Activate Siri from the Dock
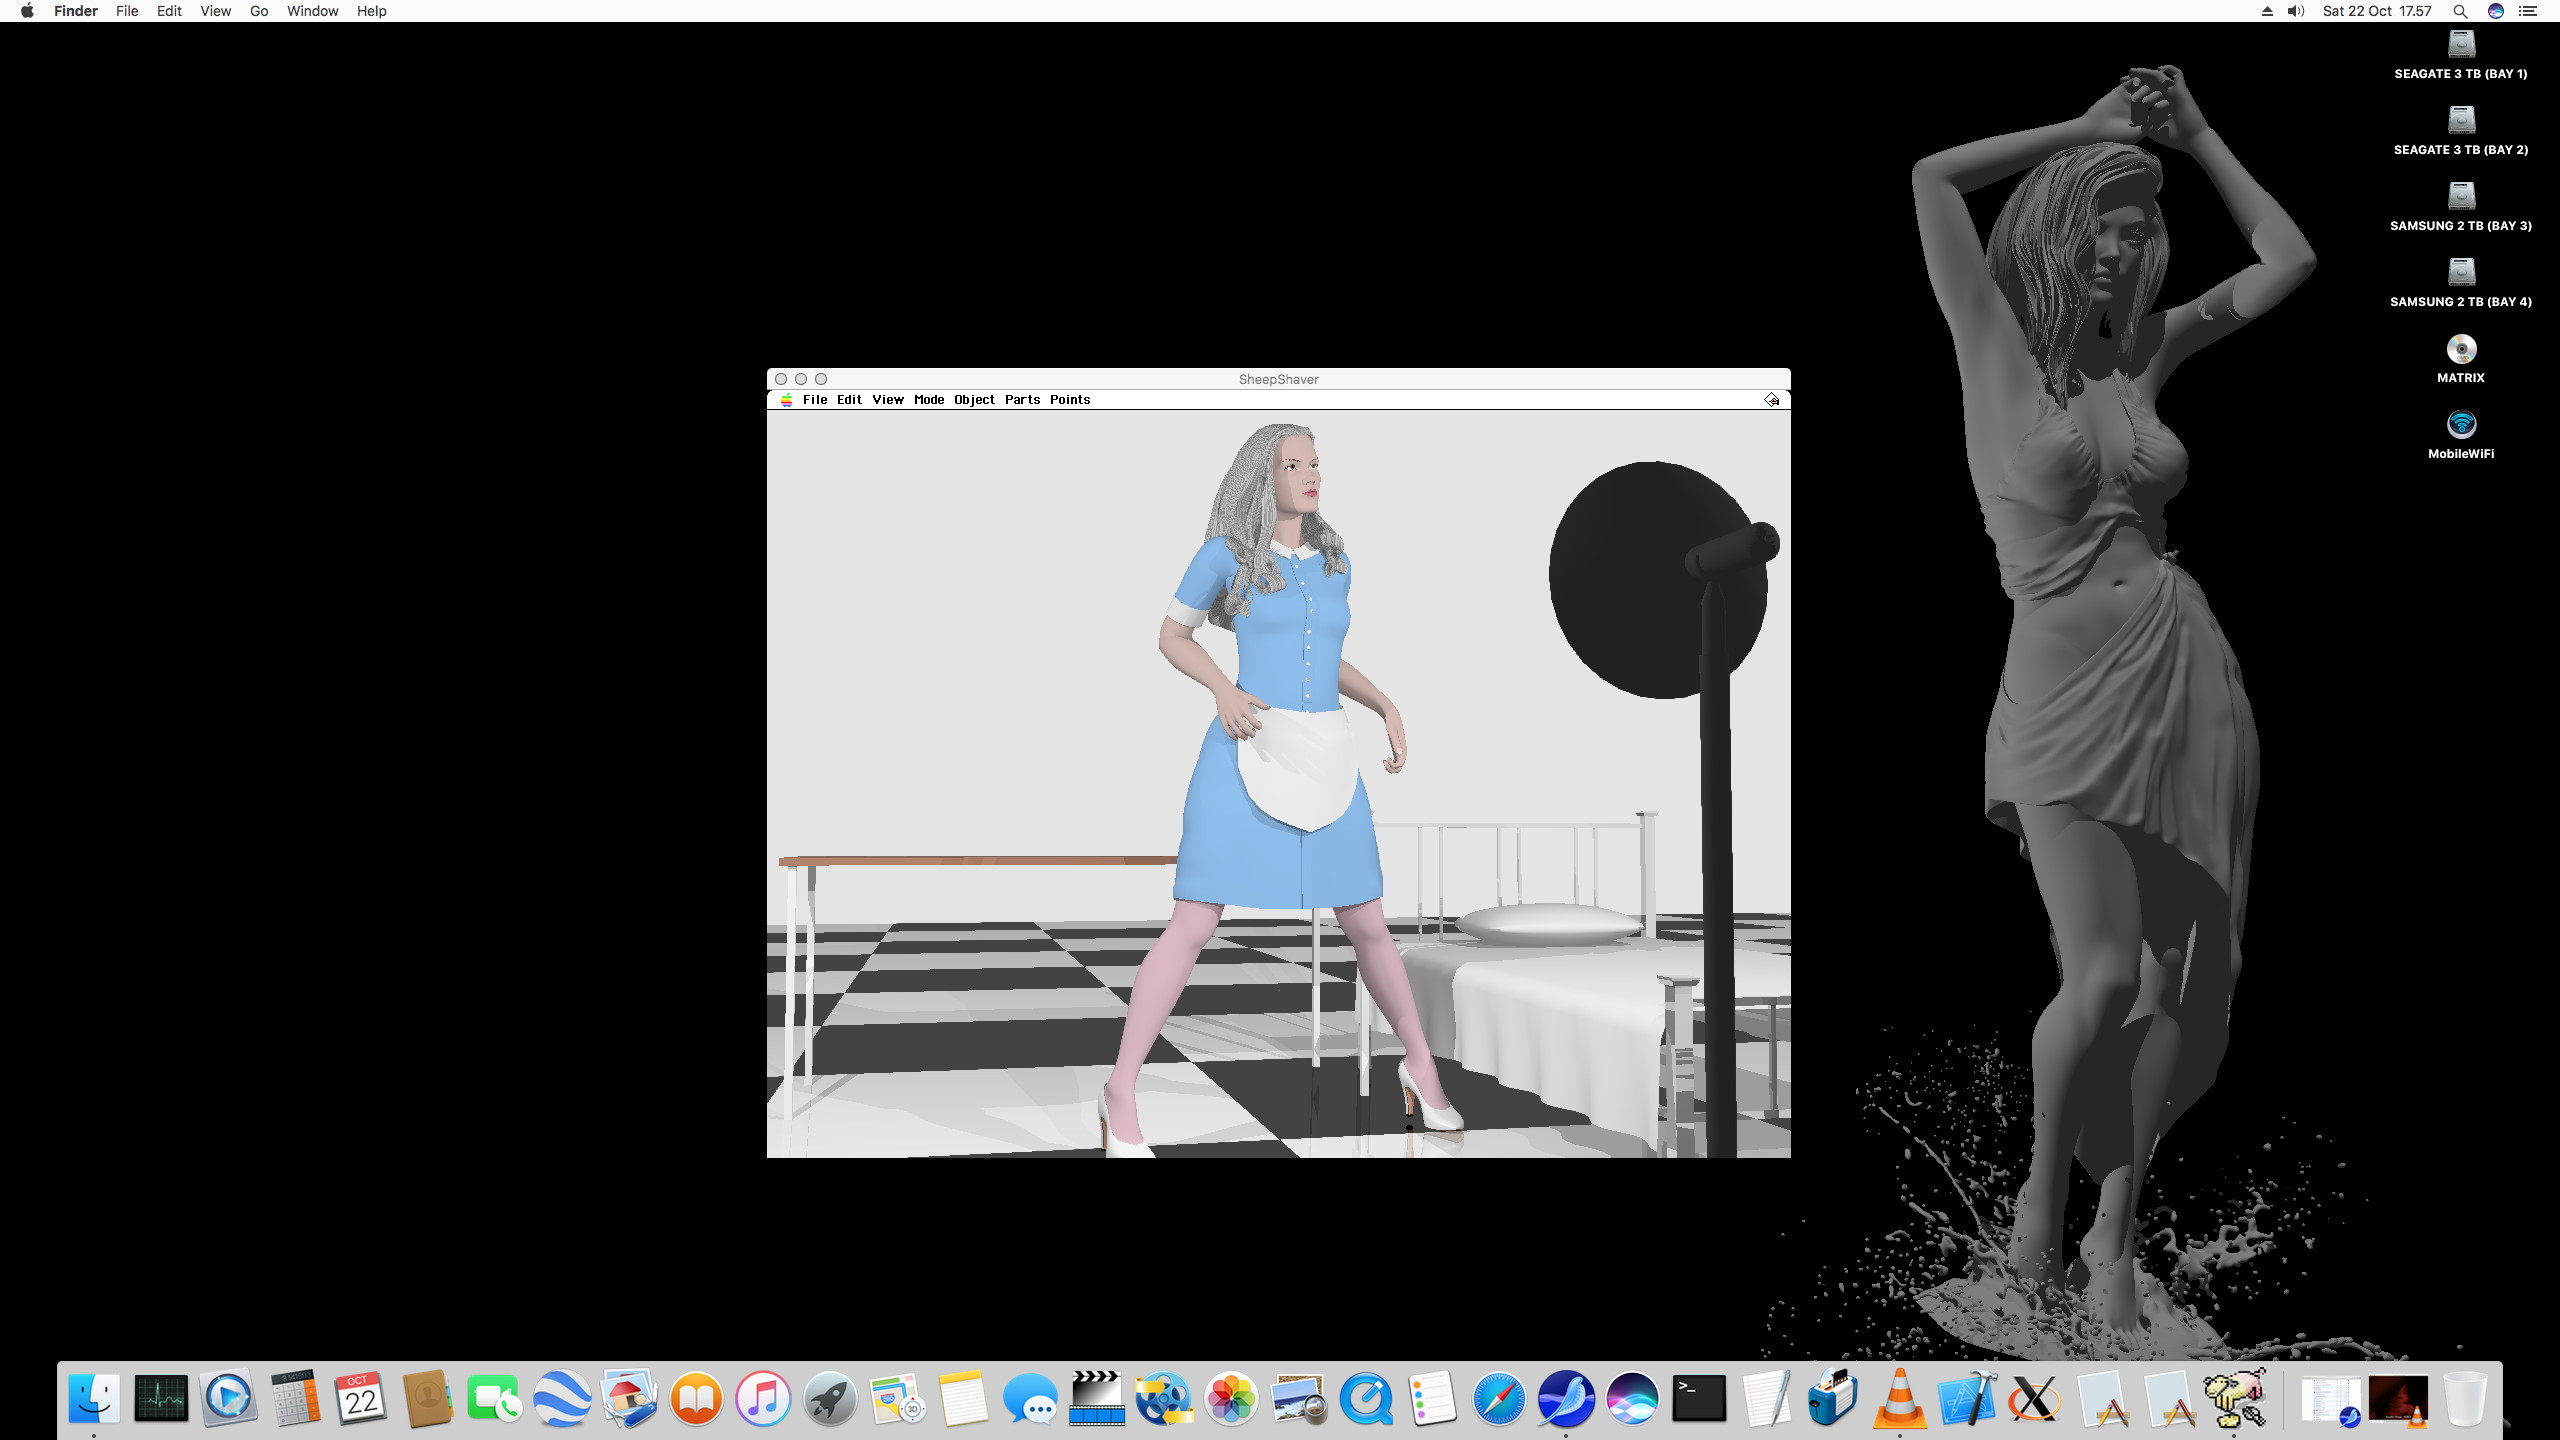This screenshot has width=2560, height=1440. click(x=1633, y=1398)
